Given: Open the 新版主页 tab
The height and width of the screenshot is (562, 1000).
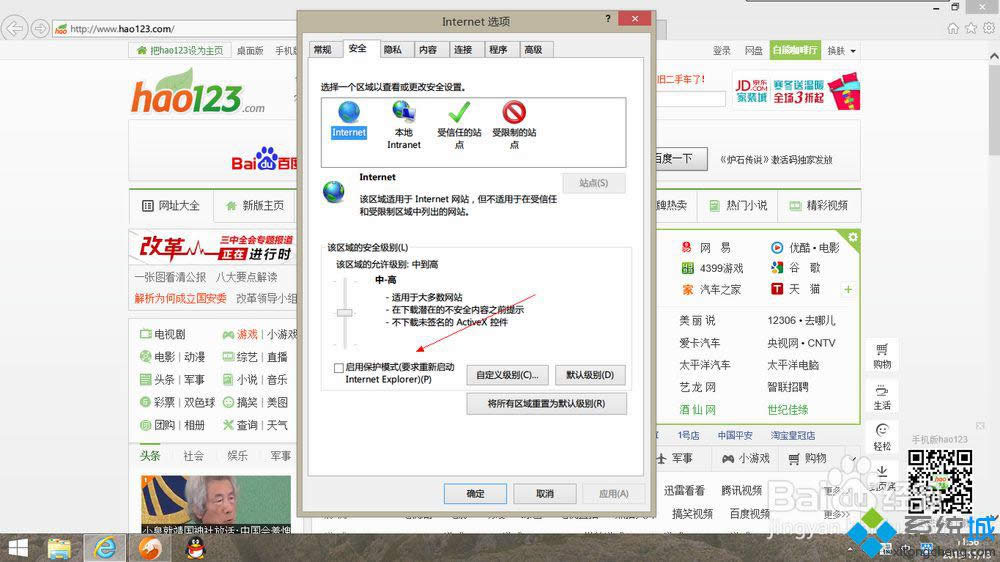Looking at the screenshot, I should pos(254,205).
